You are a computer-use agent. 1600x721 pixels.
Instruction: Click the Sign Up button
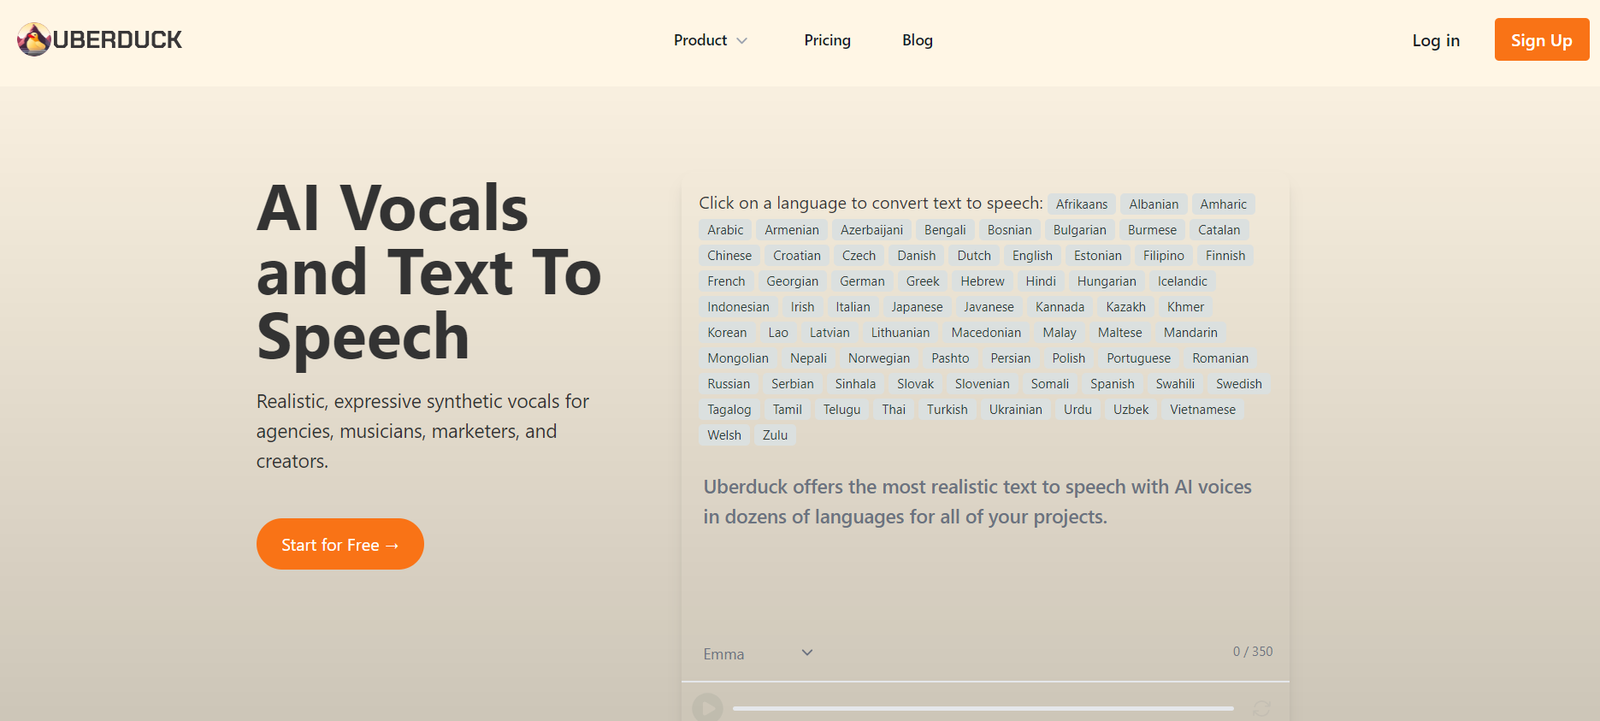pyautogui.click(x=1541, y=40)
